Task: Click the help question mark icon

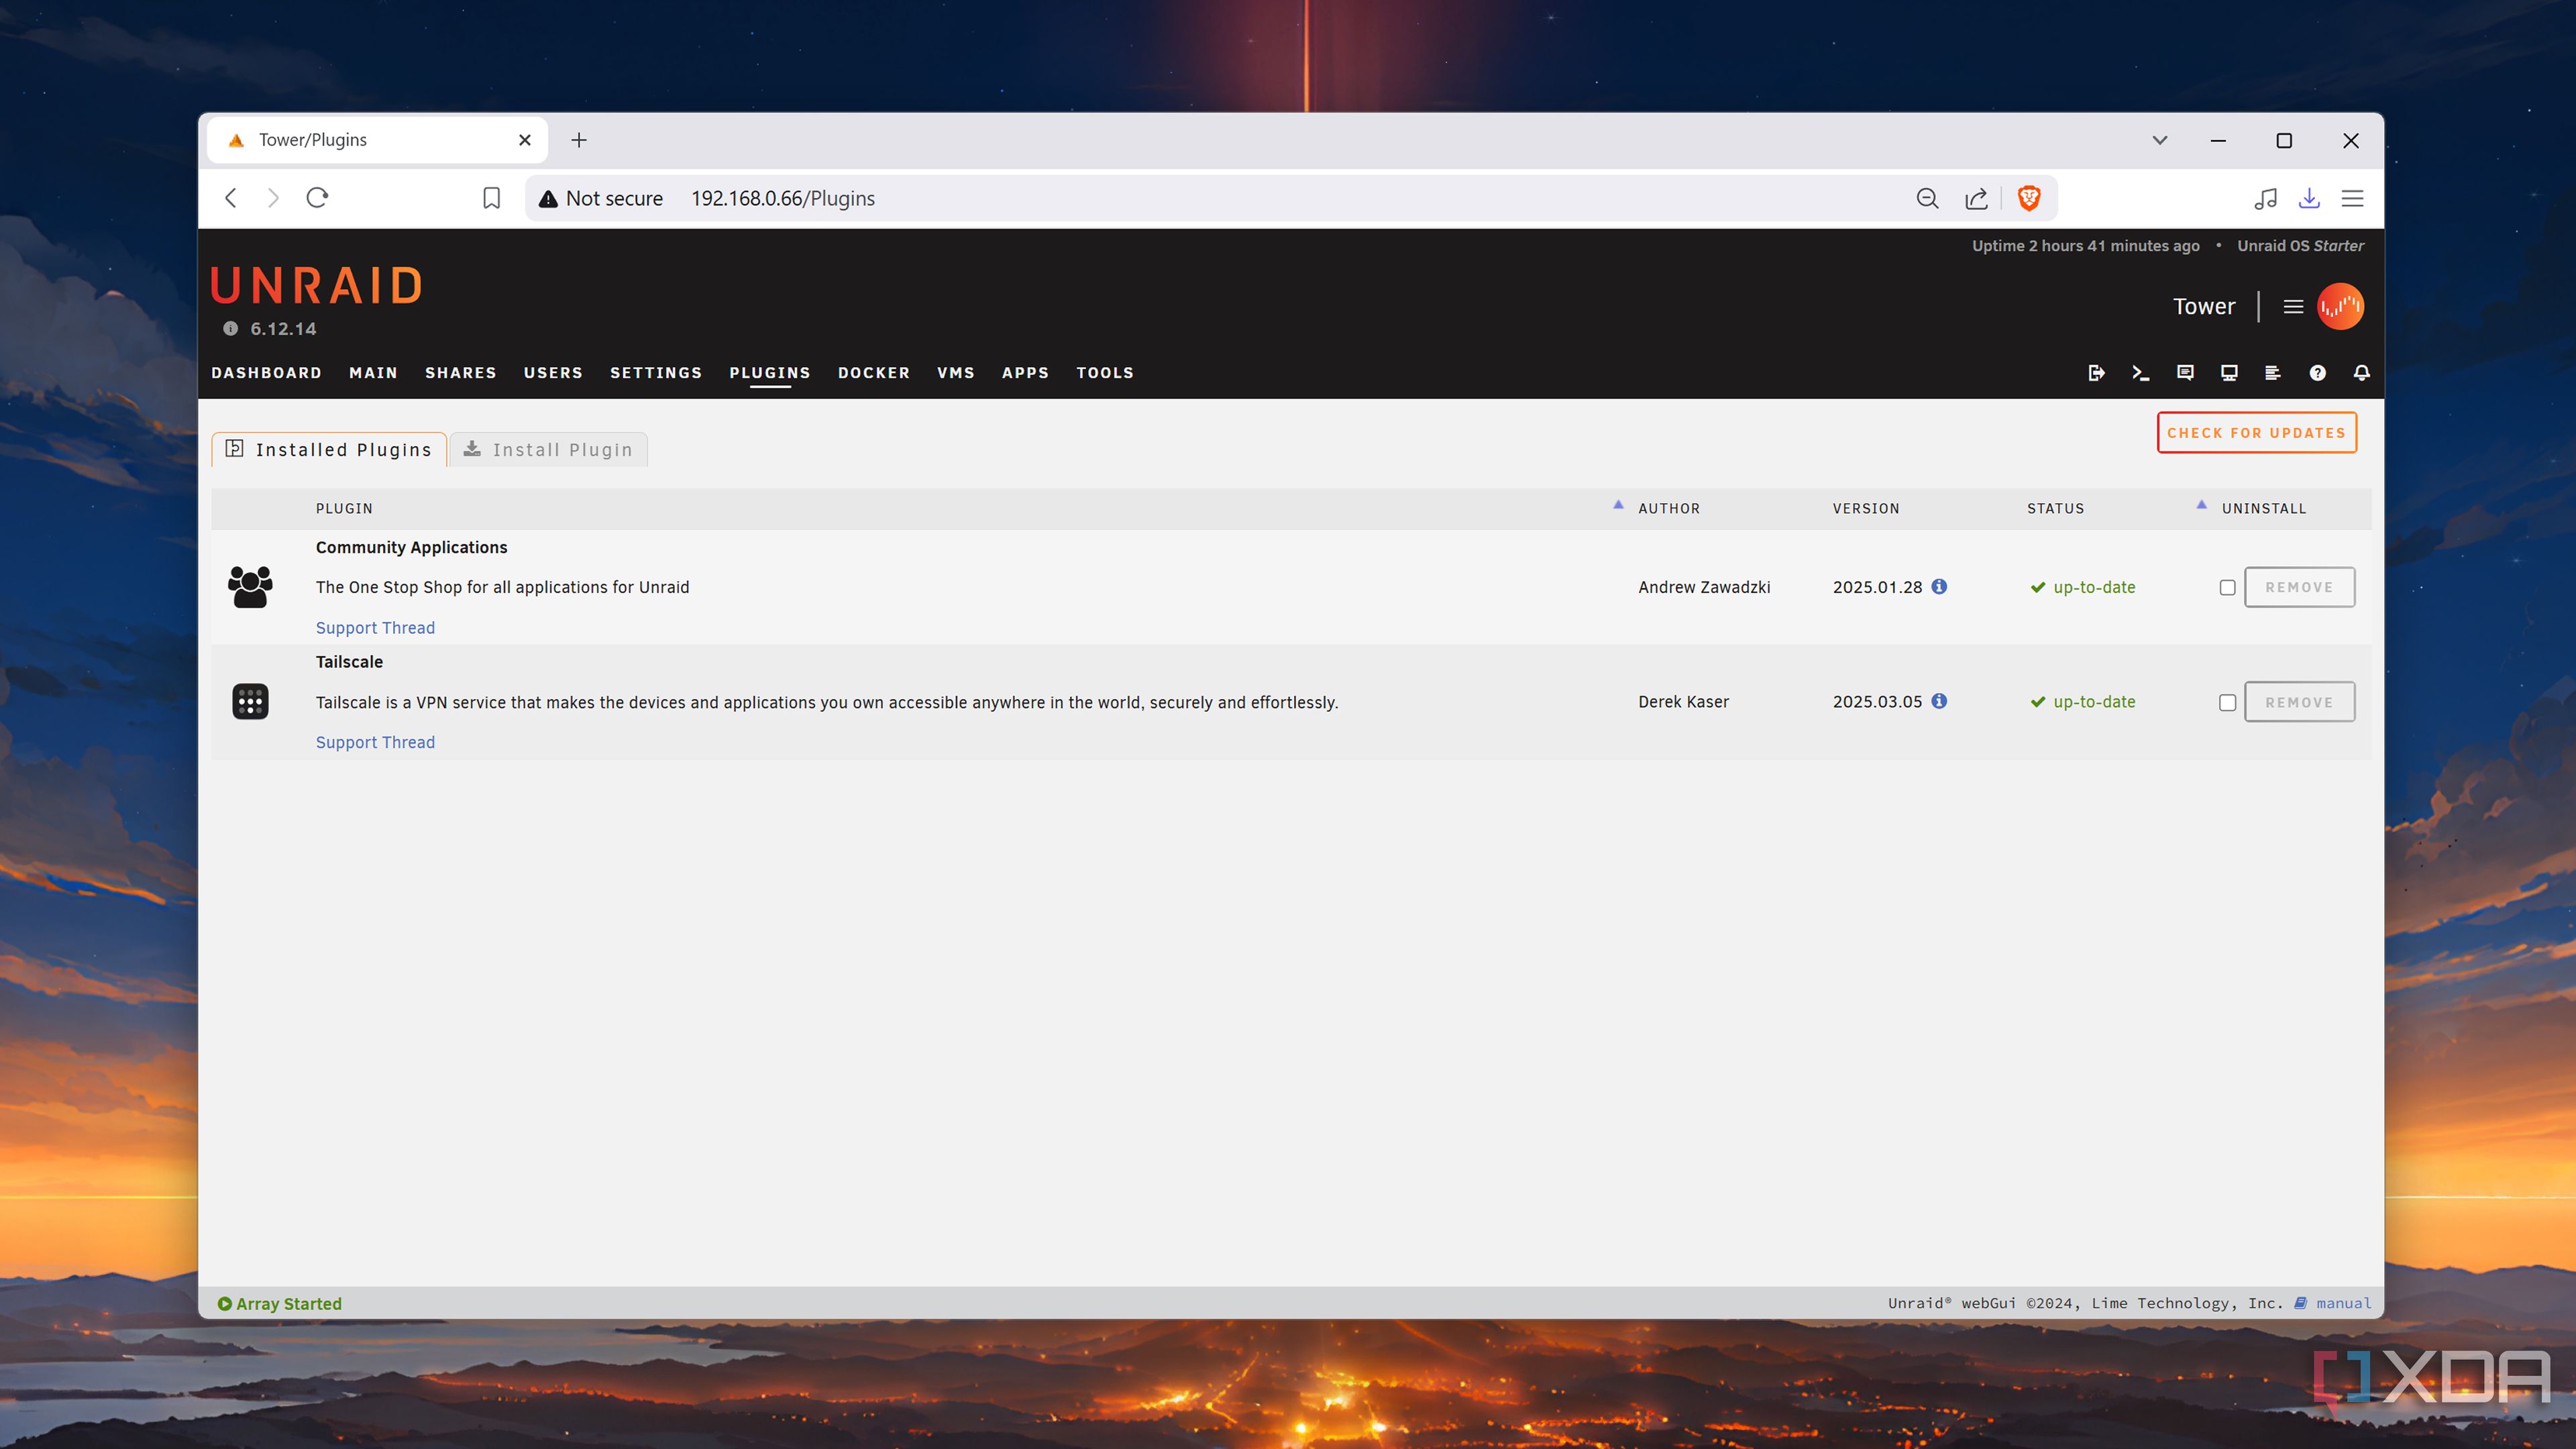Action: (2318, 373)
